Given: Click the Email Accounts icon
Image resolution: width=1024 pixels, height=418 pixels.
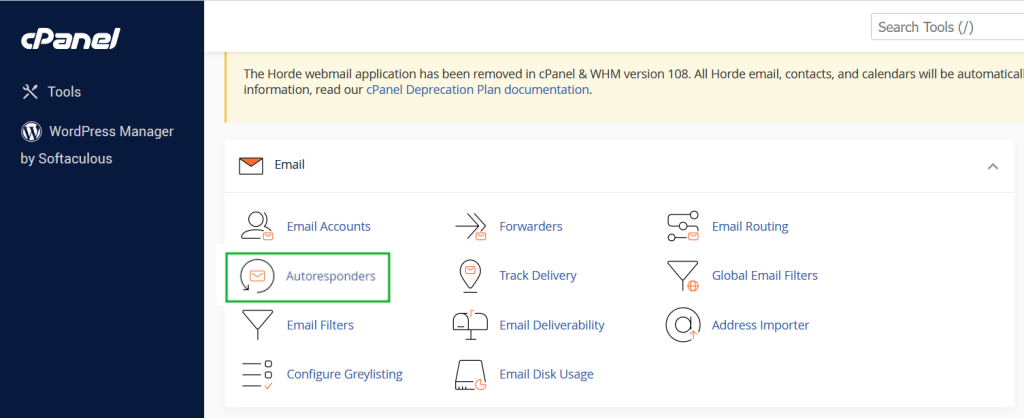Looking at the screenshot, I should pyautogui.click(x=257, y=226).
